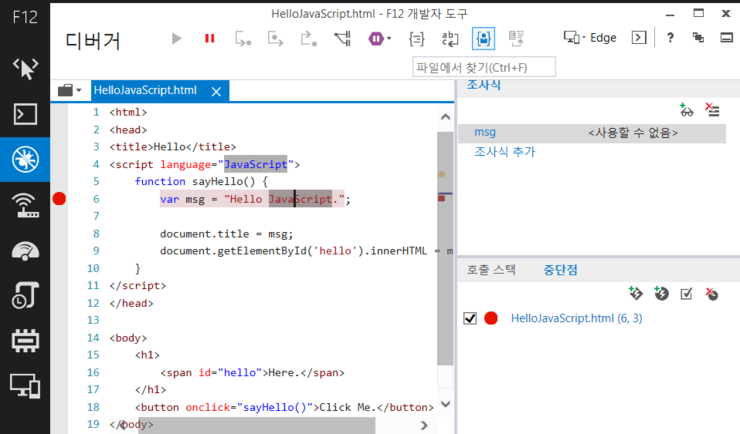Click the Continue play button

tap(177, 38)
